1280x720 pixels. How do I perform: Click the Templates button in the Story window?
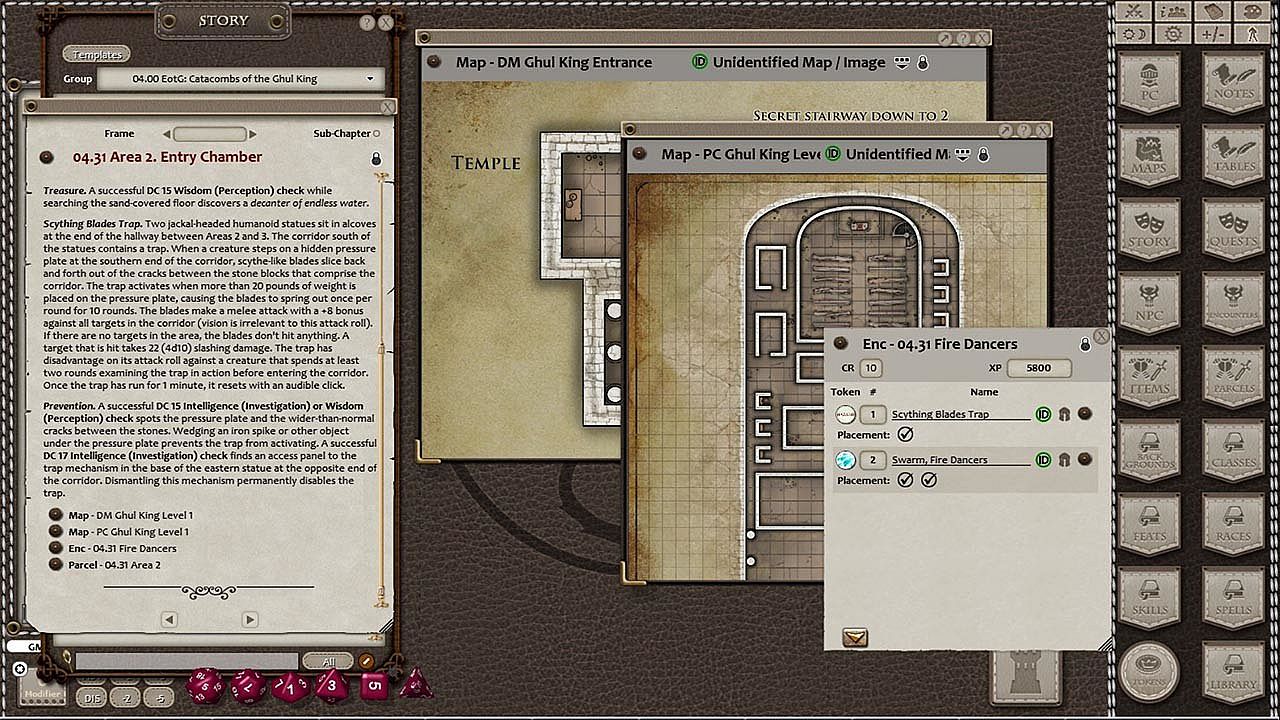pyautogui.click(x=97, y=55)
